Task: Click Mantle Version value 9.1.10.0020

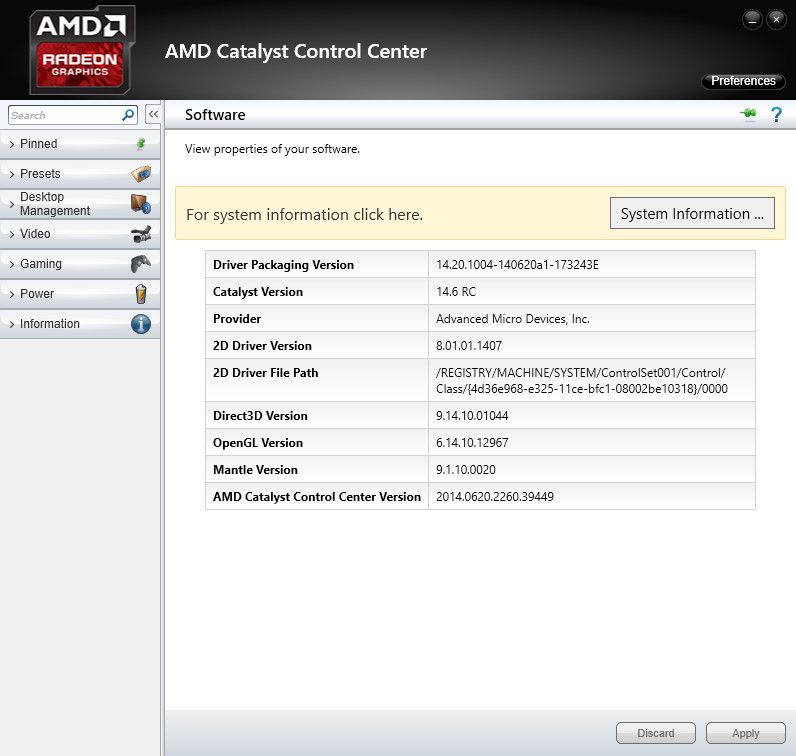Action: pyautogui.click(x=466, y=470)
